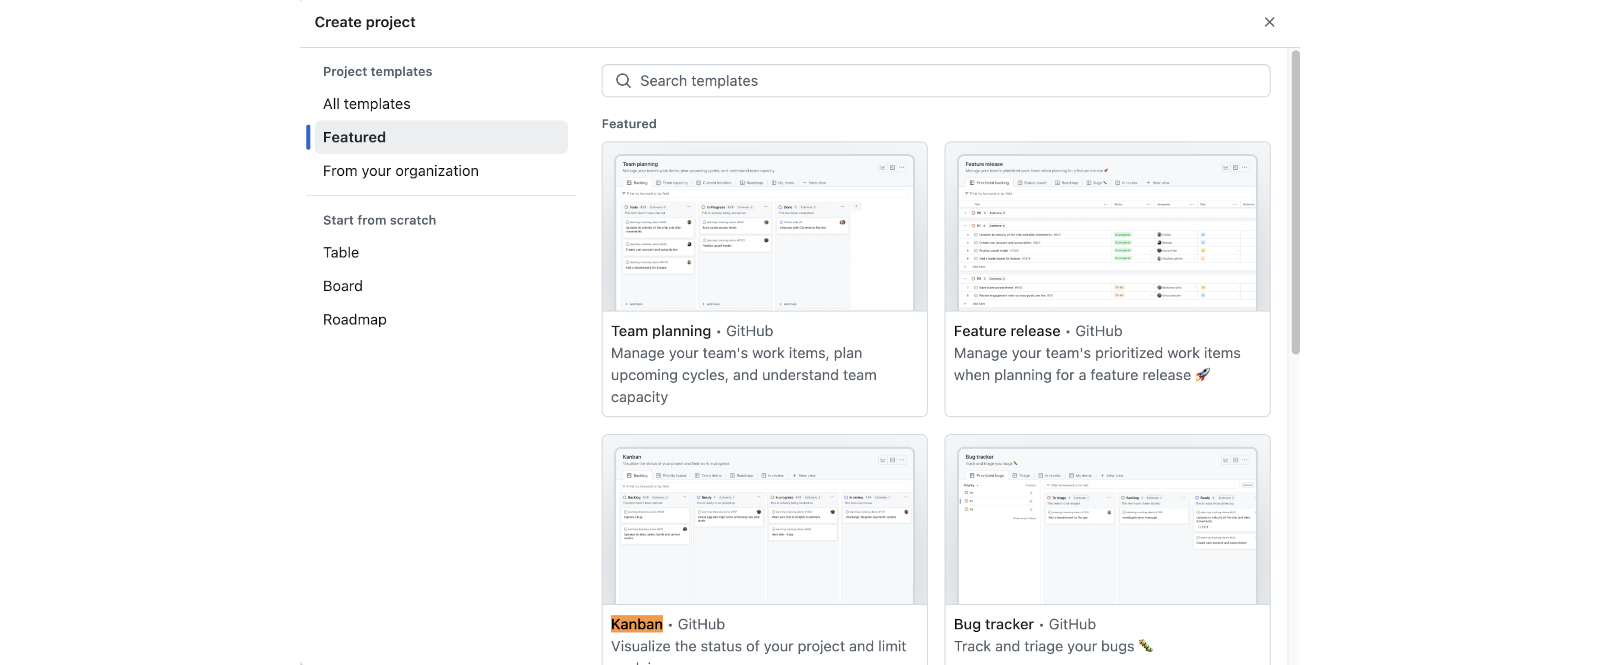The height and width of the screenshot is (665, 1600).
Task: Select All templates in the sidebar
Action: pos(366,104)
